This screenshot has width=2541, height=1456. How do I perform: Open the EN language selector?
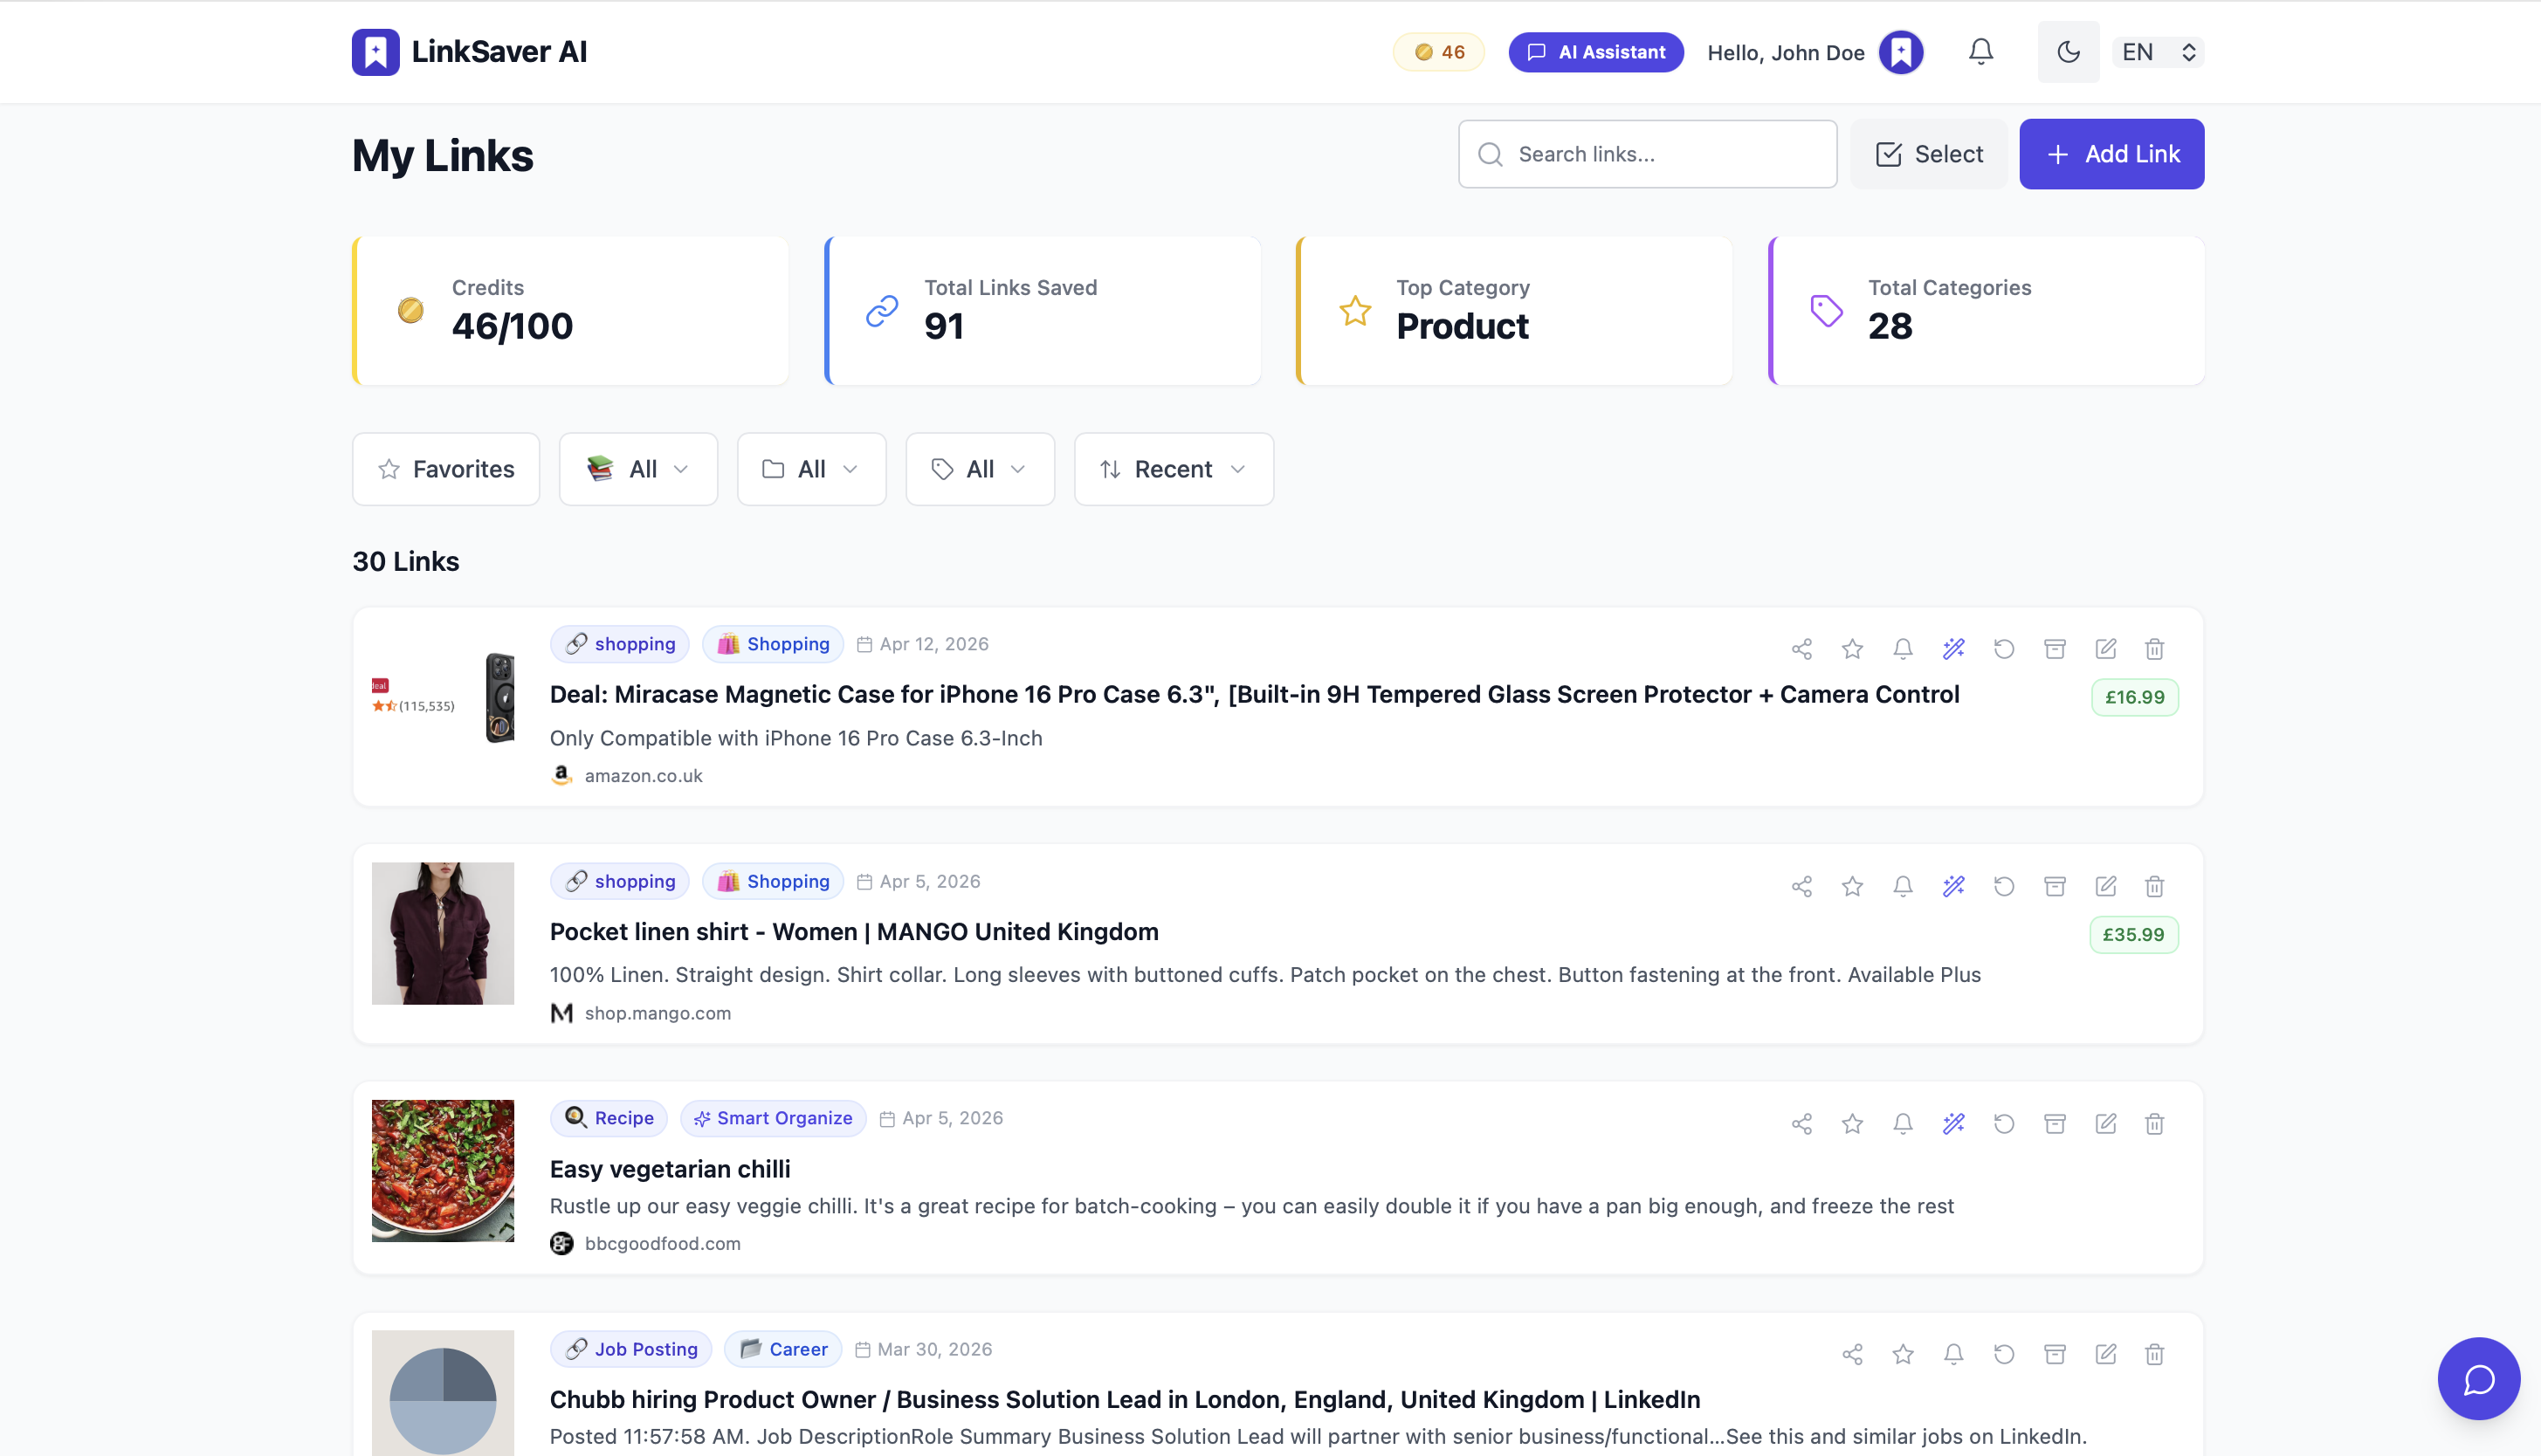coord(2156,51)
